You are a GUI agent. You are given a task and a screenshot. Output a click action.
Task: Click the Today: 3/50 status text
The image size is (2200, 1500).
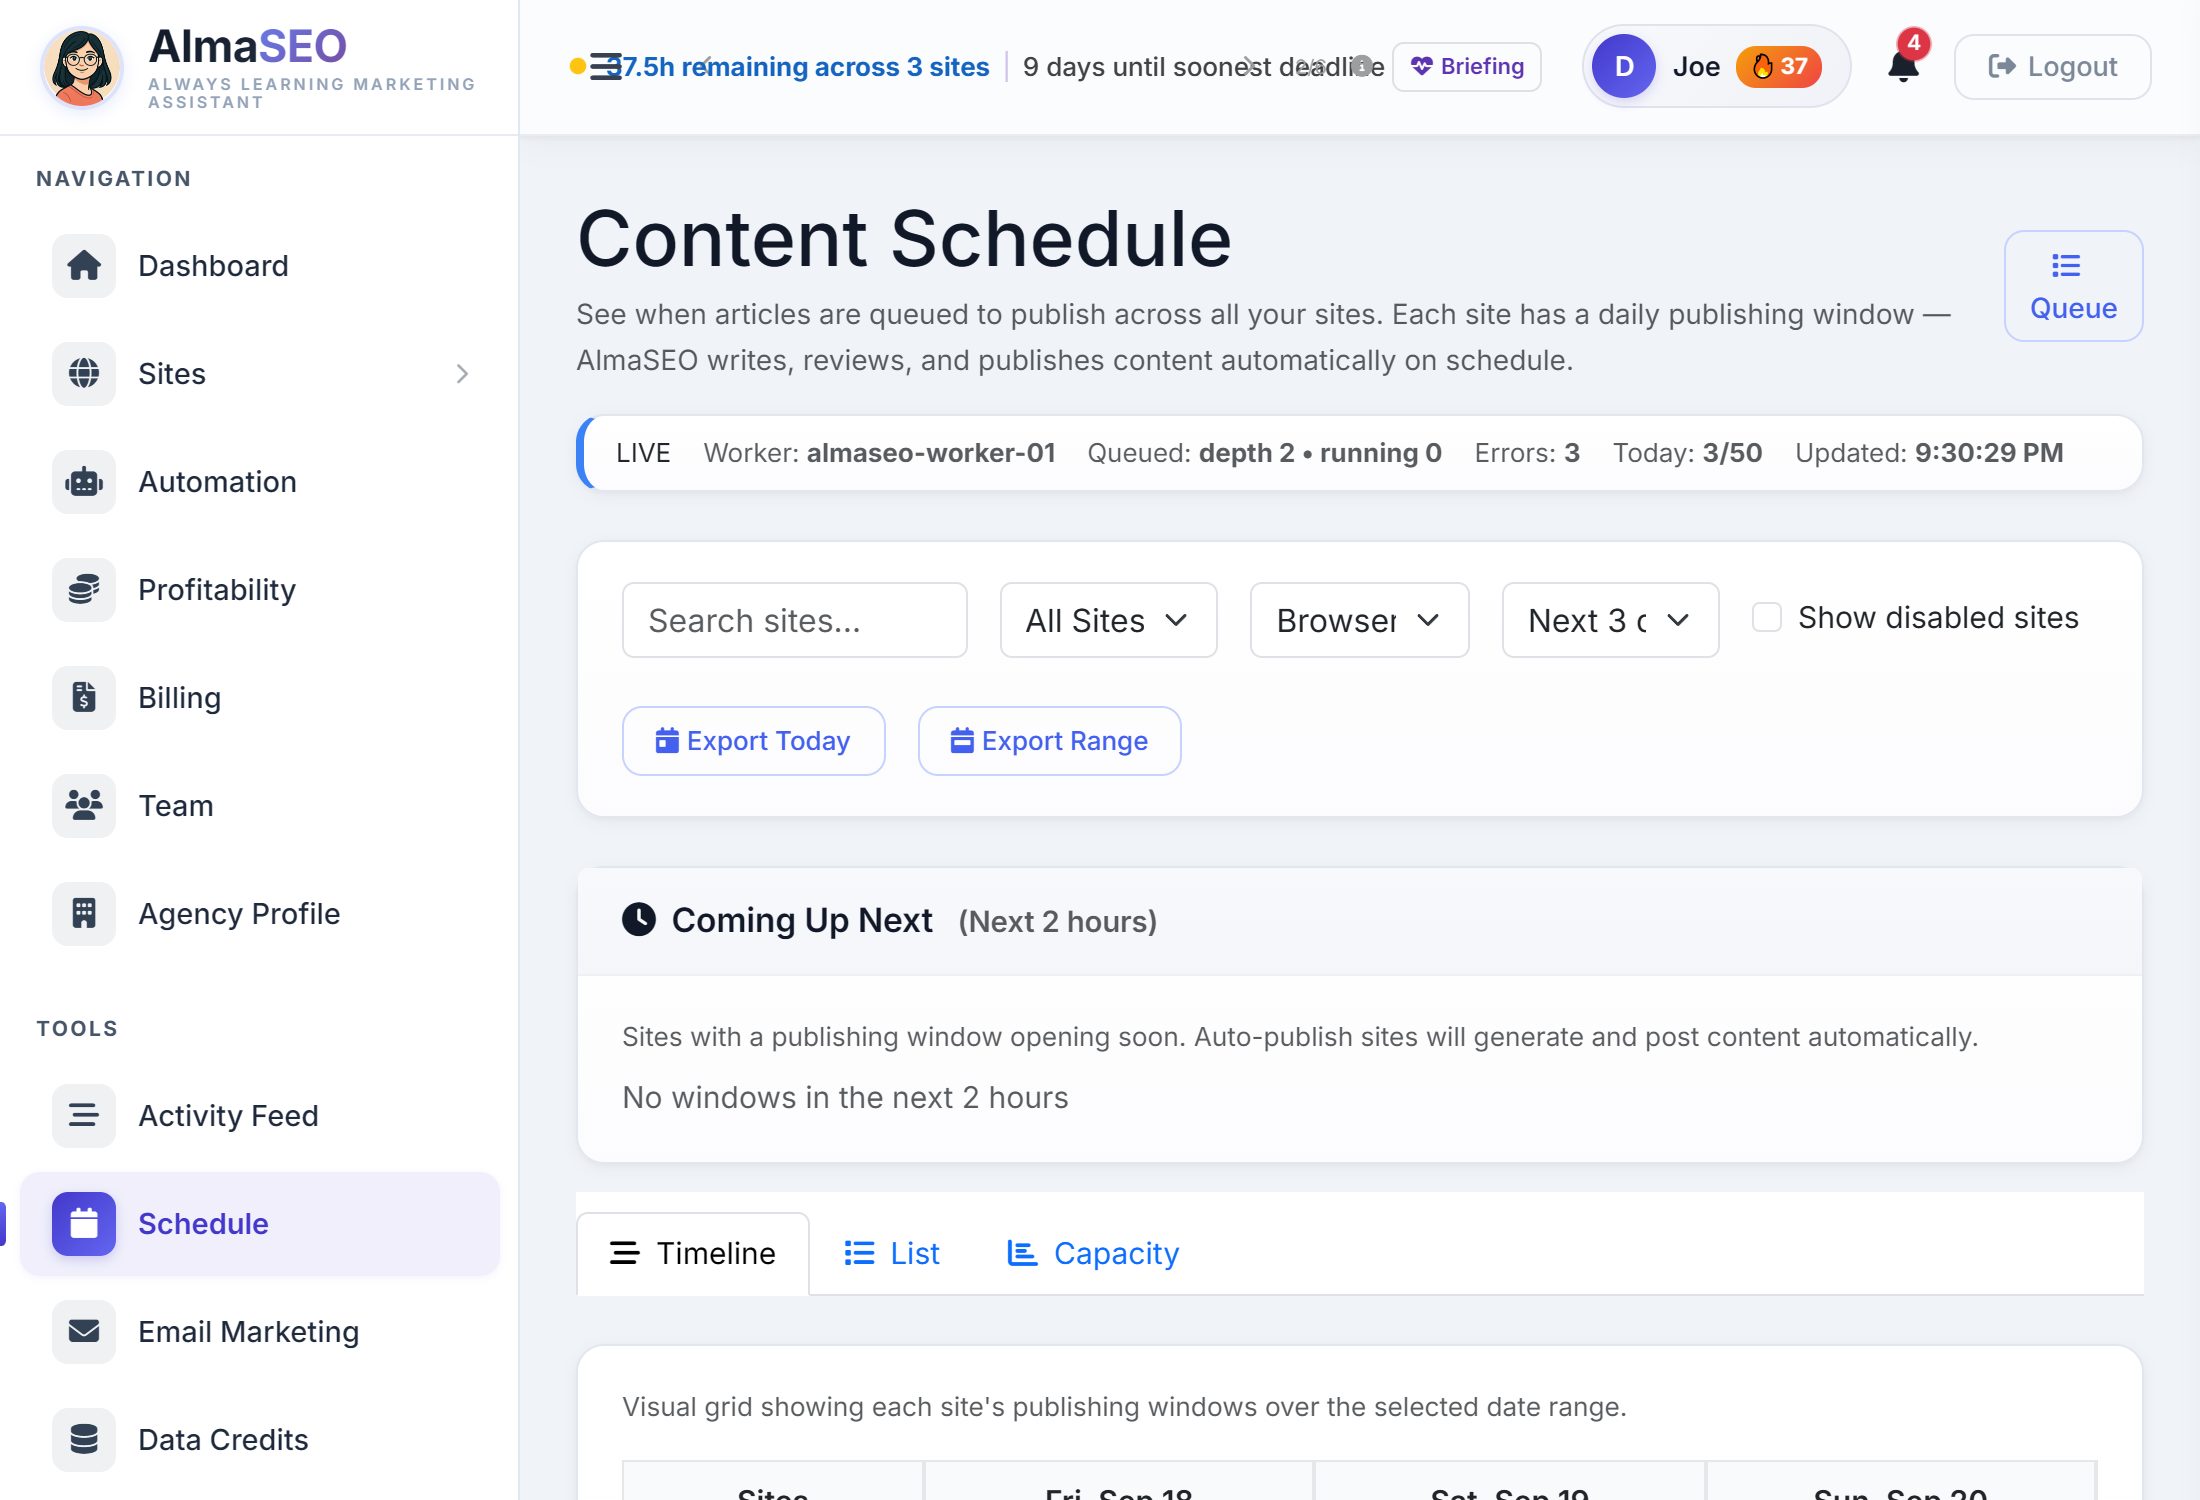[1687, 453]
